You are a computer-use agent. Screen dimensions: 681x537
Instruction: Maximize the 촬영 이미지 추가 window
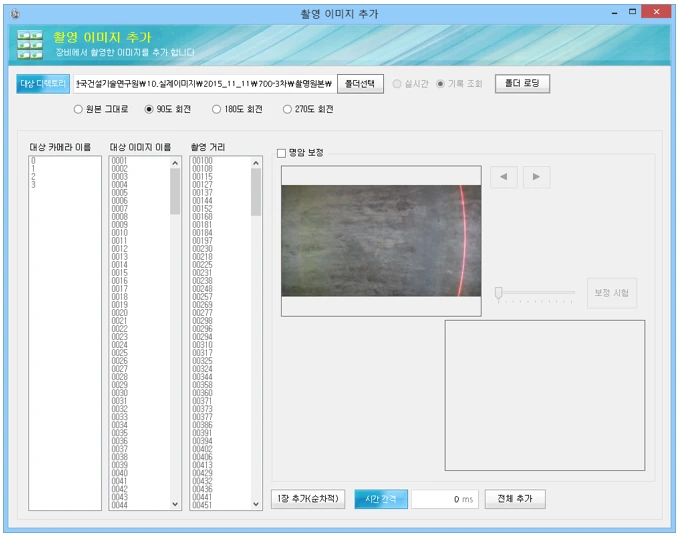pos(632,12)
